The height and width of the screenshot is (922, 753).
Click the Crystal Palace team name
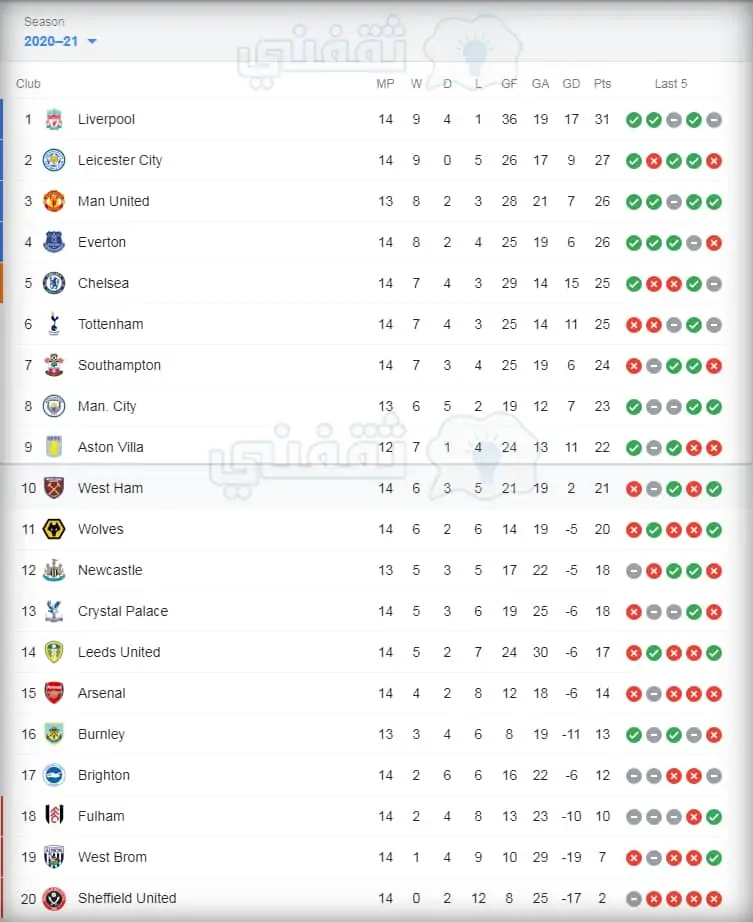(x=123, y=612)
